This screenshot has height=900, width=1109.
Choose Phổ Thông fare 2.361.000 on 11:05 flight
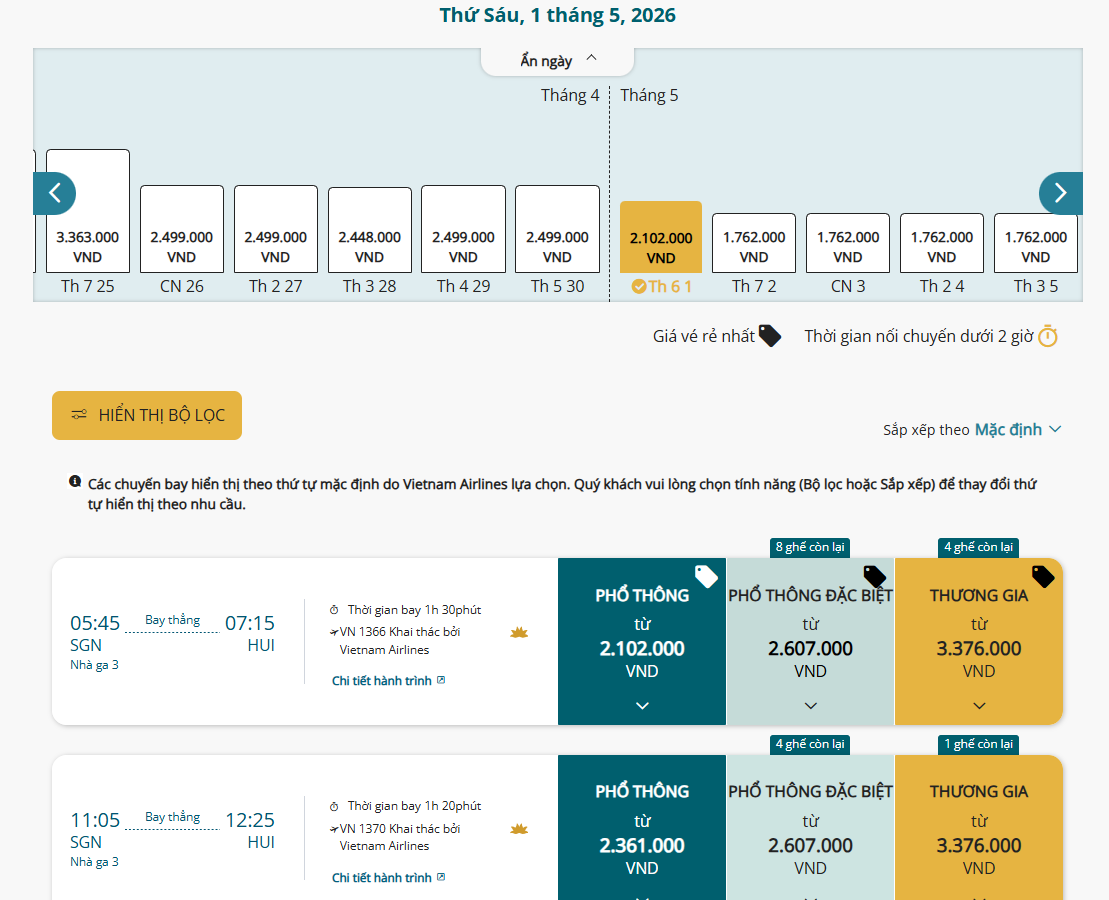(x=642, y=830)
